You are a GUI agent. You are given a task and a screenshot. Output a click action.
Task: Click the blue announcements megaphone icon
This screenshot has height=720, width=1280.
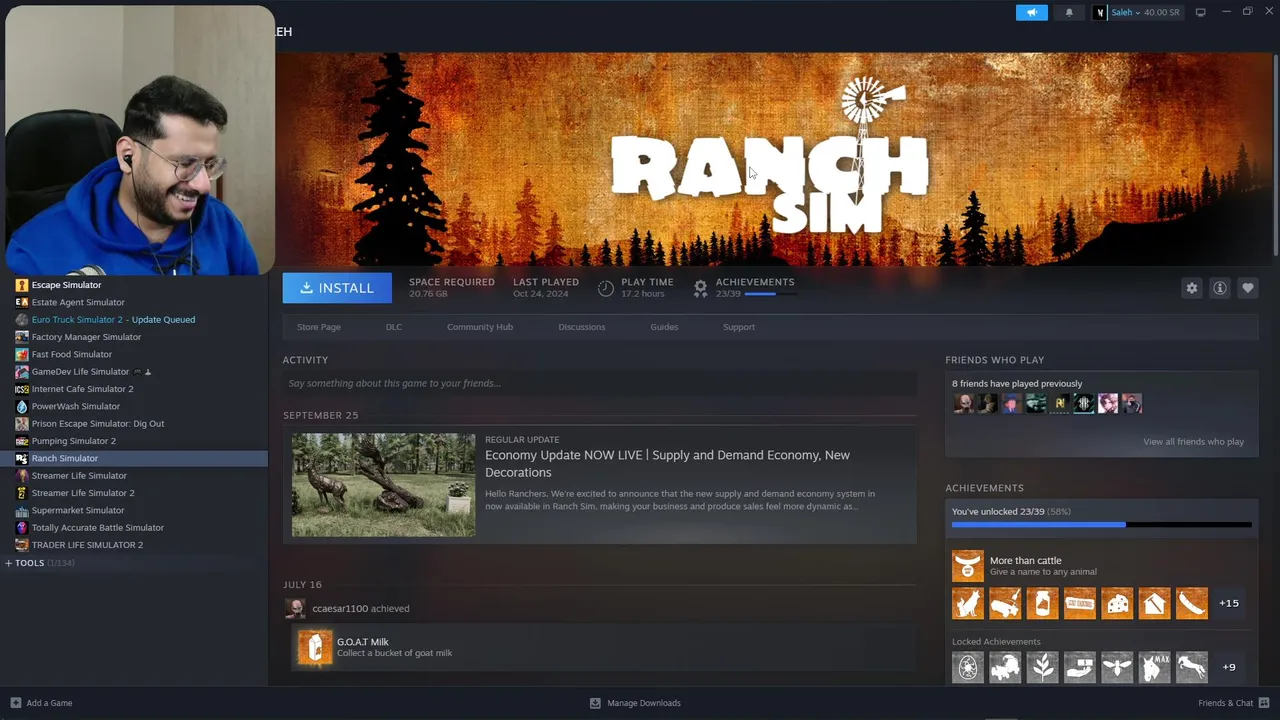coord(1032,12)
